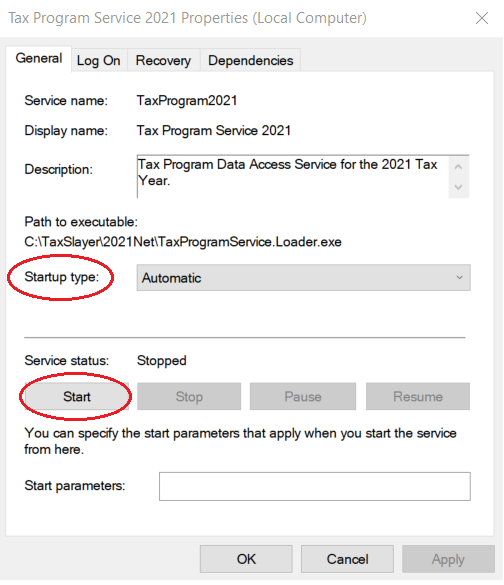This screenshot has width=504, height=585.
Task: Click the disabled Stop button
Action: point(189,396)
